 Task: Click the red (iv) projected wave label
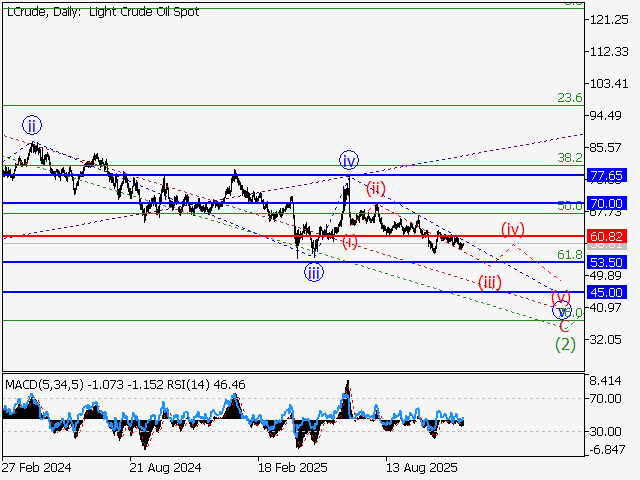(513, 228)
